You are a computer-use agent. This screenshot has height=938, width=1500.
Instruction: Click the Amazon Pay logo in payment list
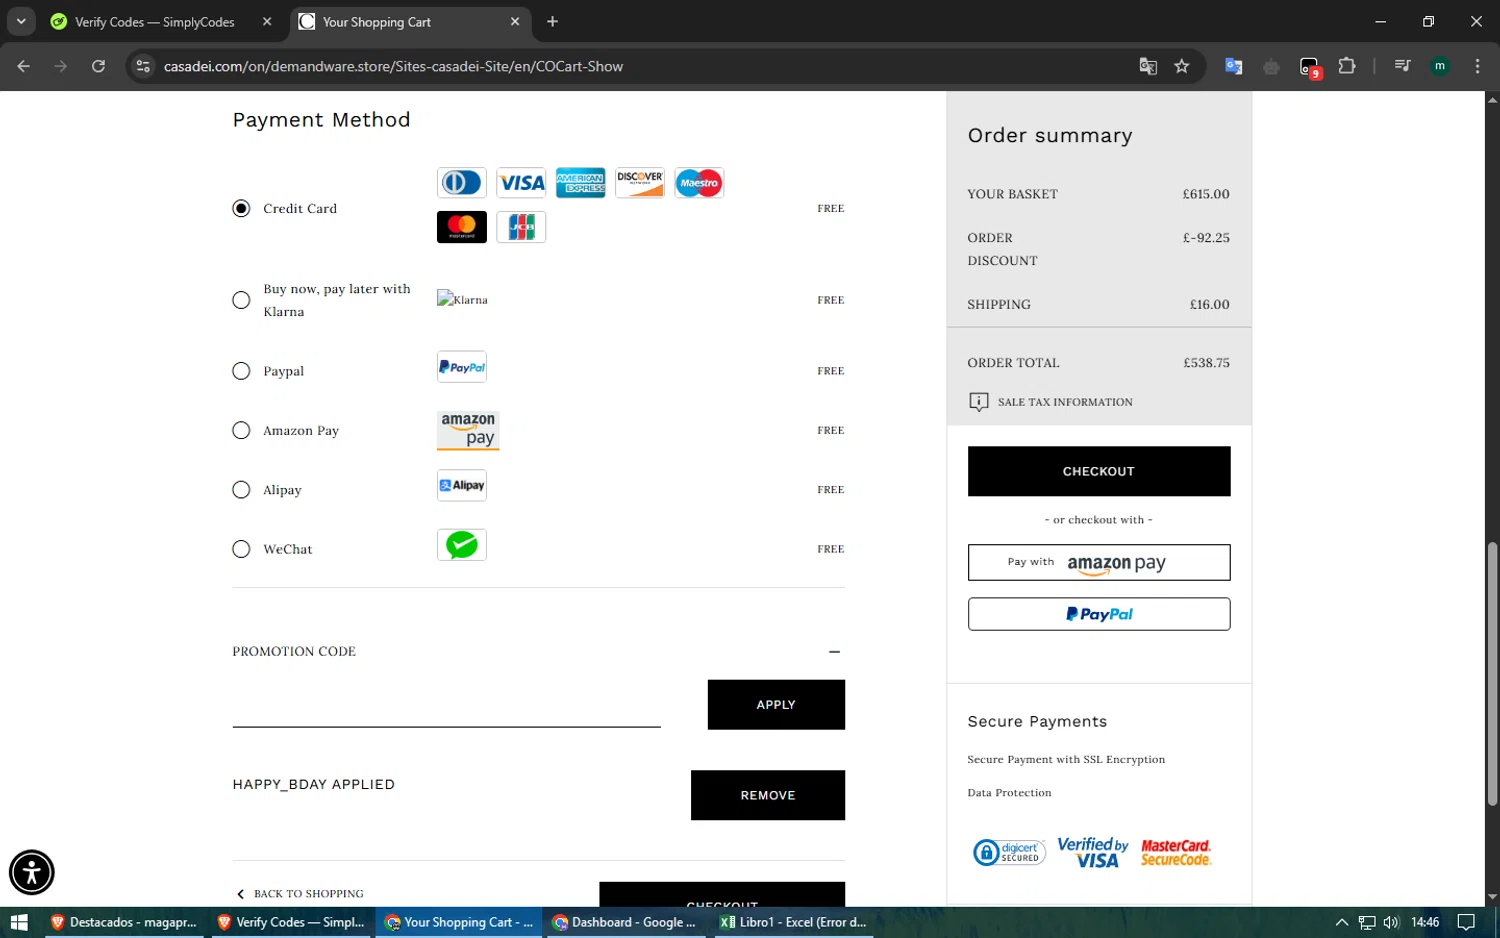[468, 430]
